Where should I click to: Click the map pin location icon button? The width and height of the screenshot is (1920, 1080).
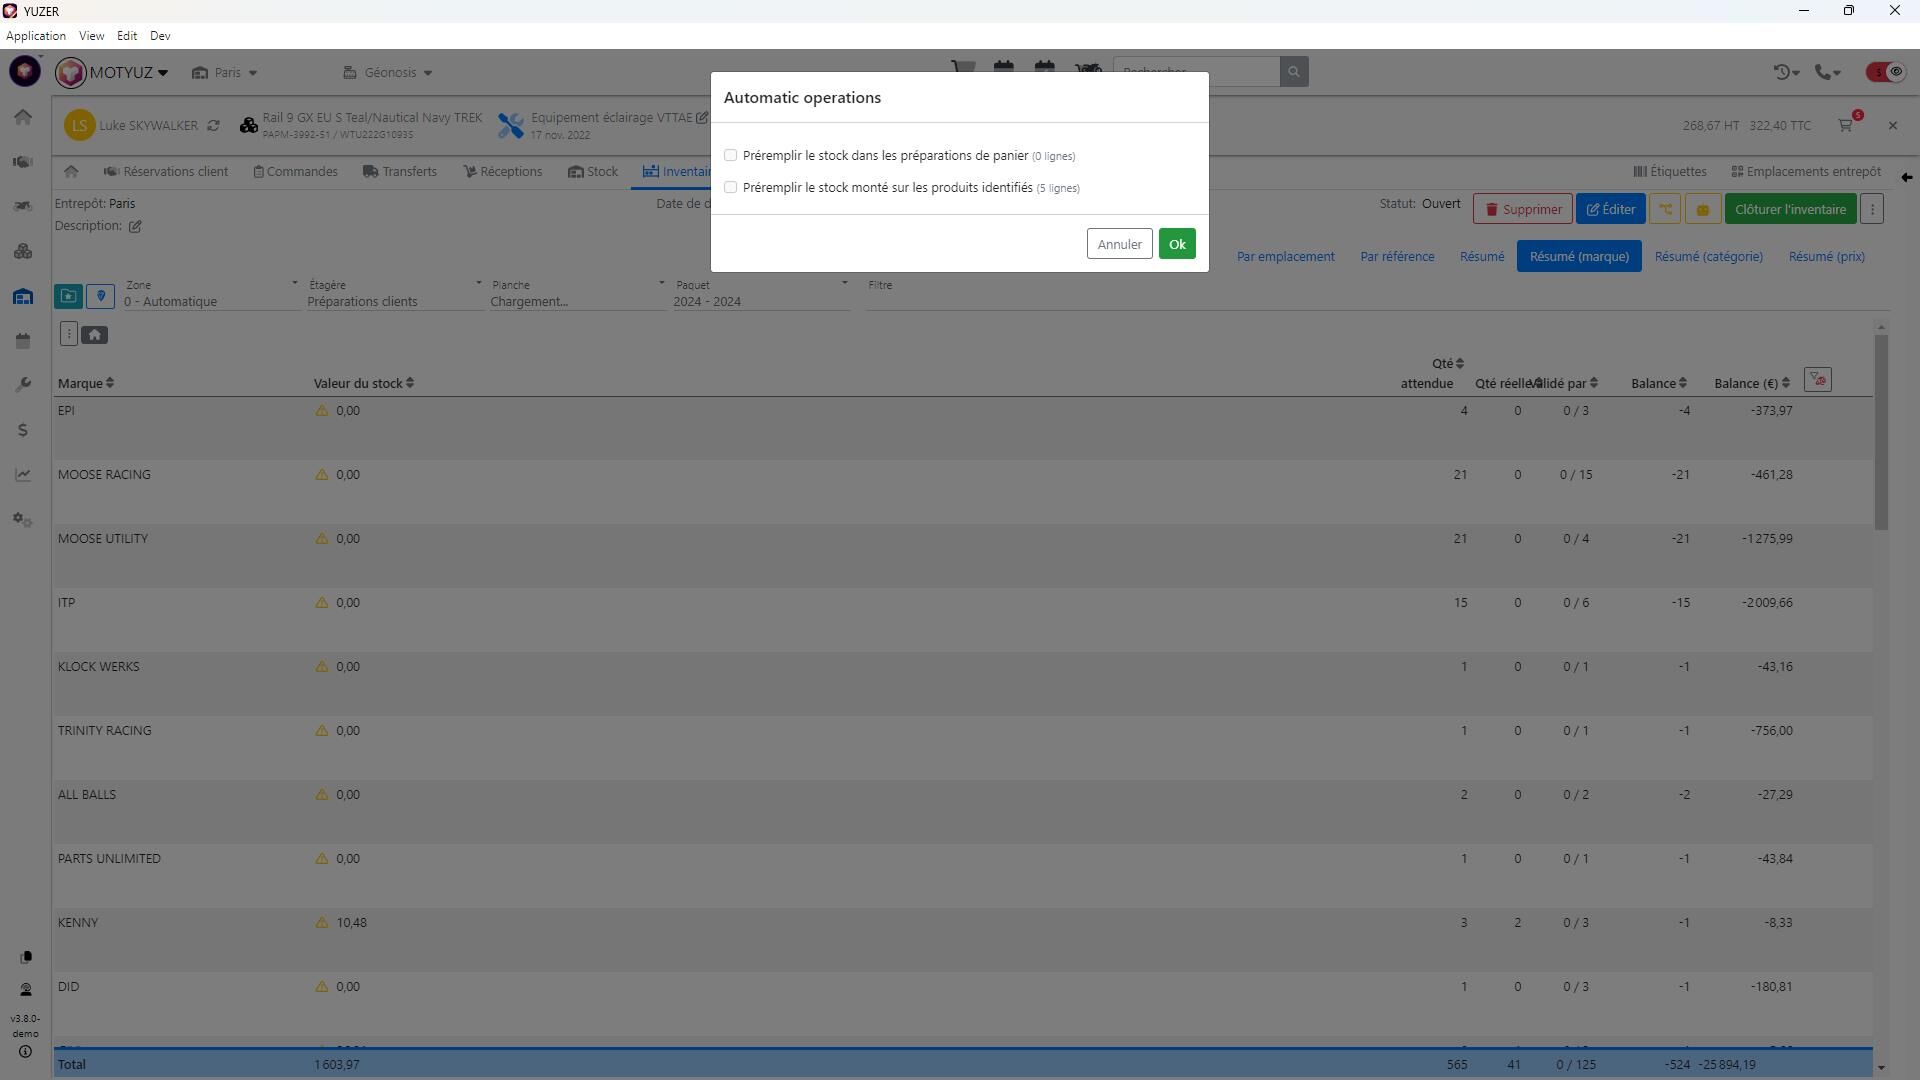pos(101,296)
